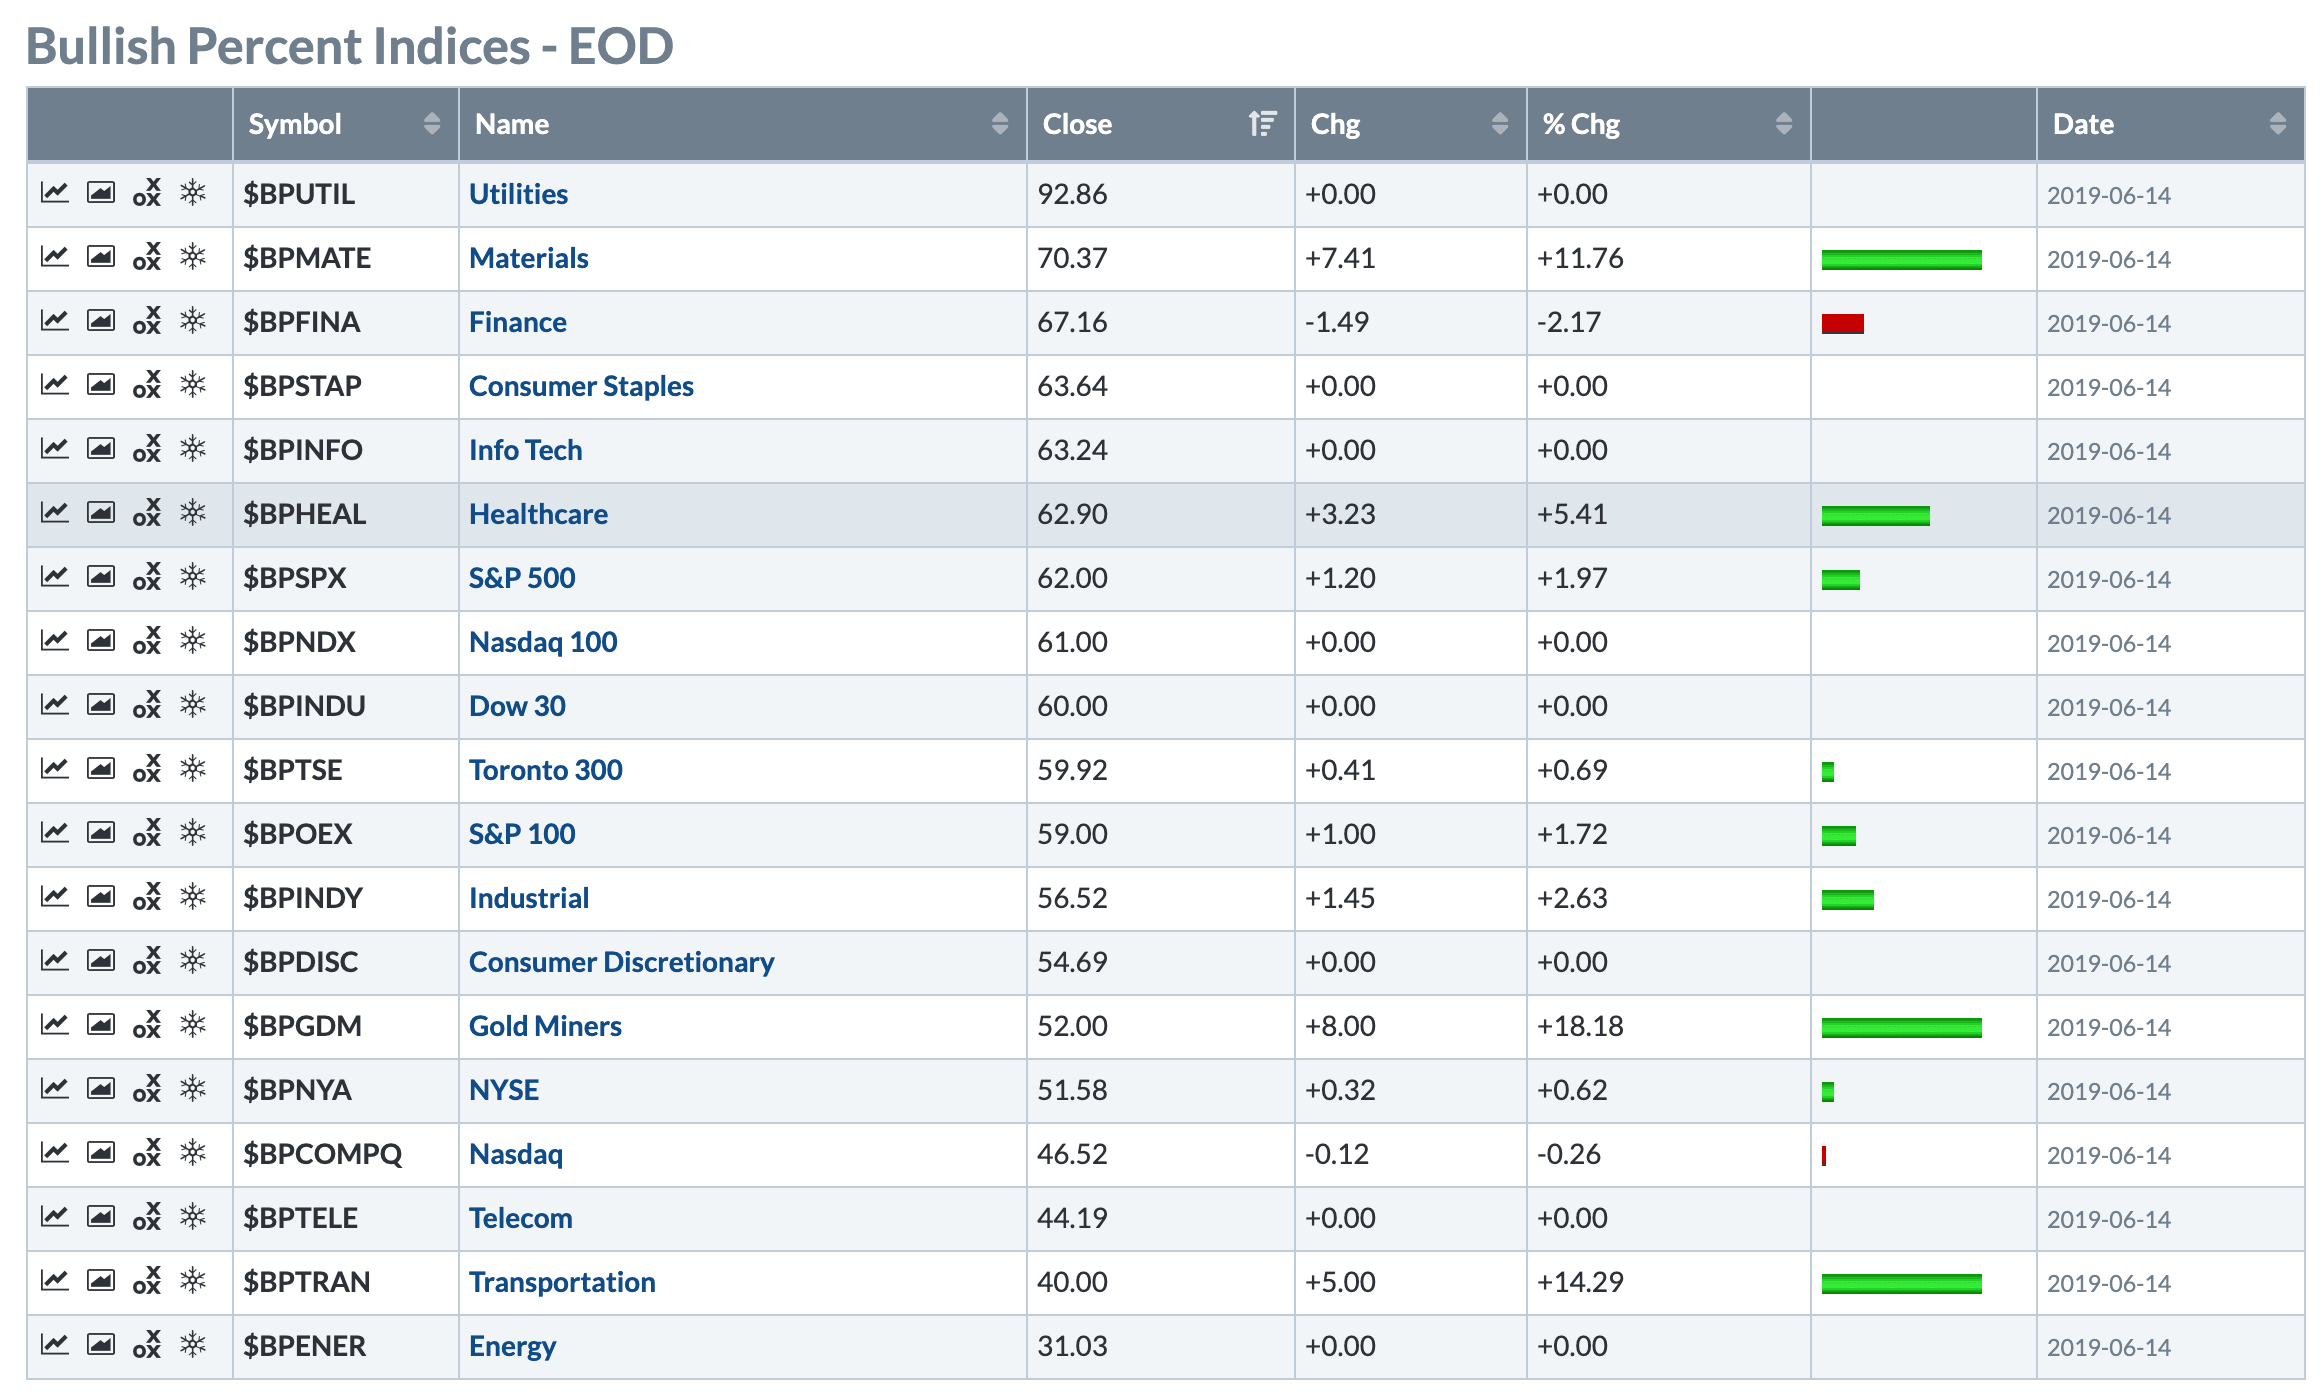
Task: Open SharpChart icon for $BPUTIL row
Action: click(55, 193)
